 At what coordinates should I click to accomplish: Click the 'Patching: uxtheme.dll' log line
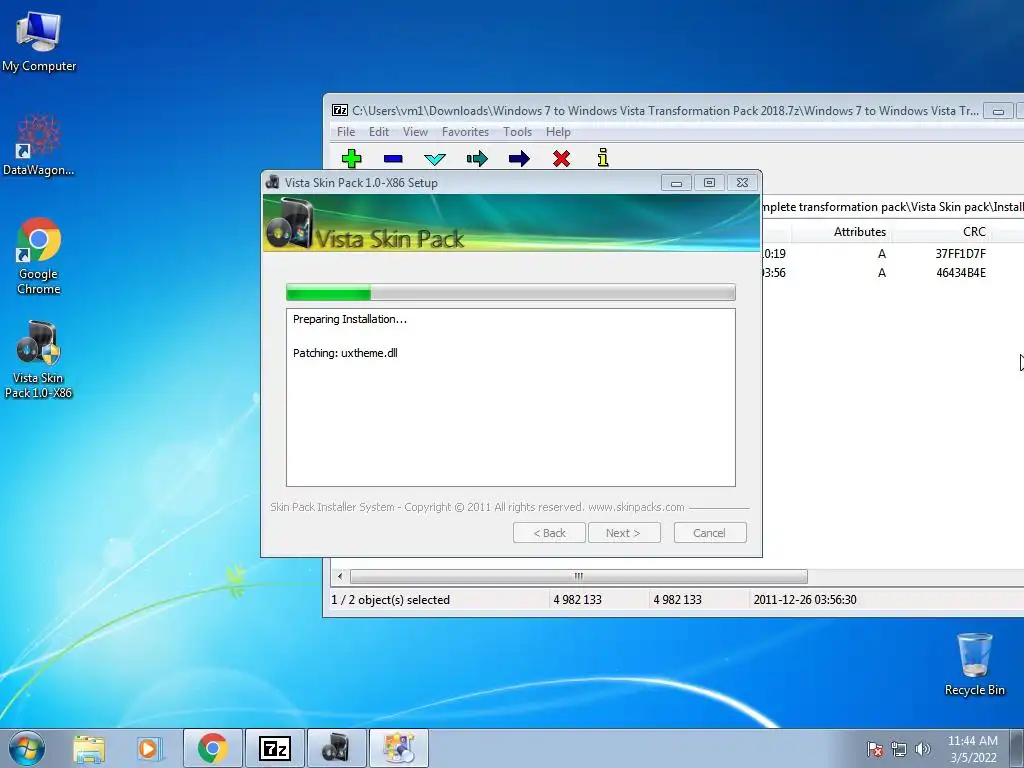coord(345,353)
